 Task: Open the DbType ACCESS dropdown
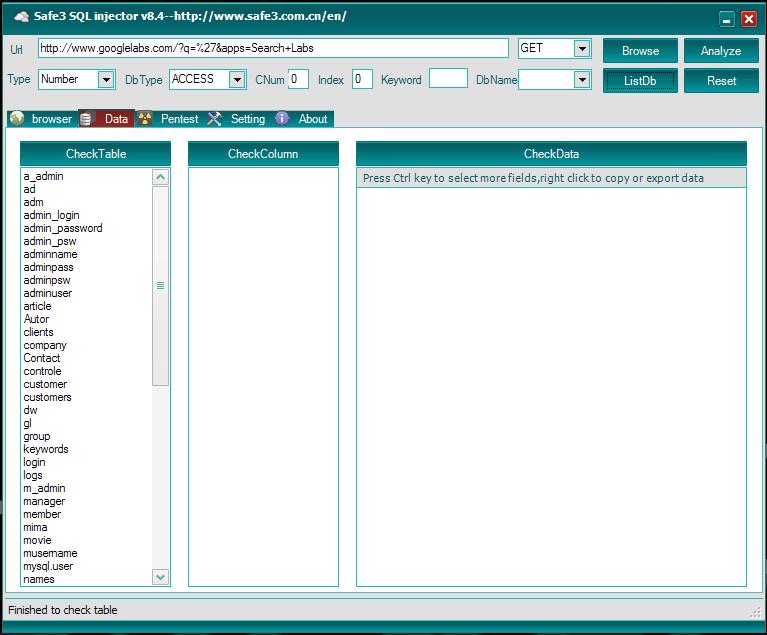point(237,79)
